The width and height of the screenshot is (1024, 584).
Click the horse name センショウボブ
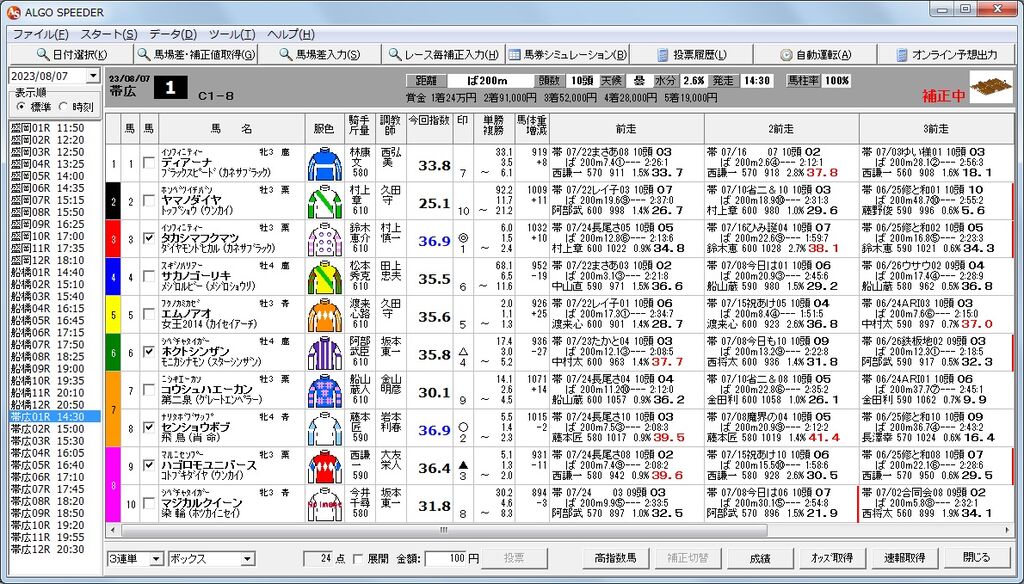(196, 427)
